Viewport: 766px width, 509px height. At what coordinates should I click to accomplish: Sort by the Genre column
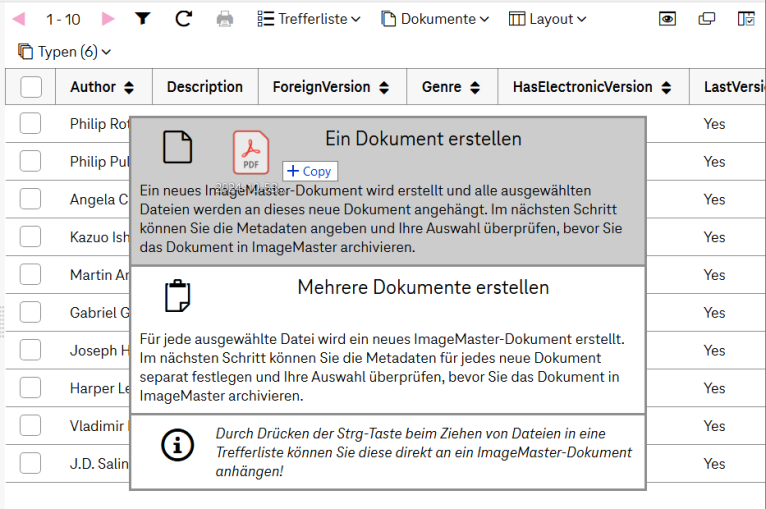coord(475,87)
